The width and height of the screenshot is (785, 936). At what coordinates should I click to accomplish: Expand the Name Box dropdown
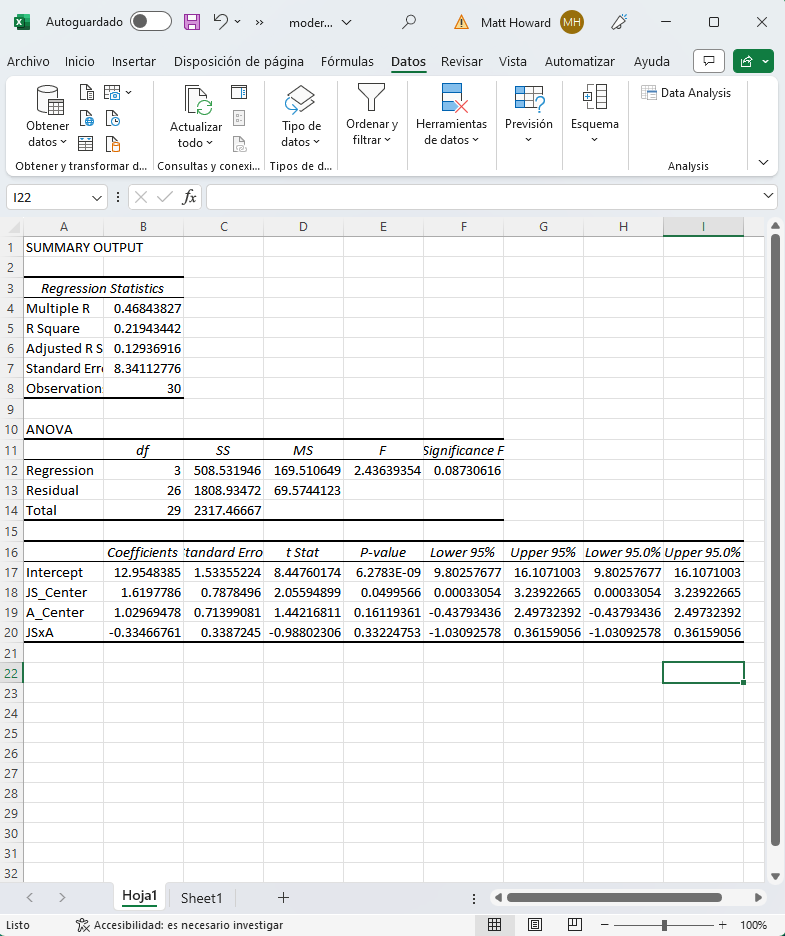(97, 197)
